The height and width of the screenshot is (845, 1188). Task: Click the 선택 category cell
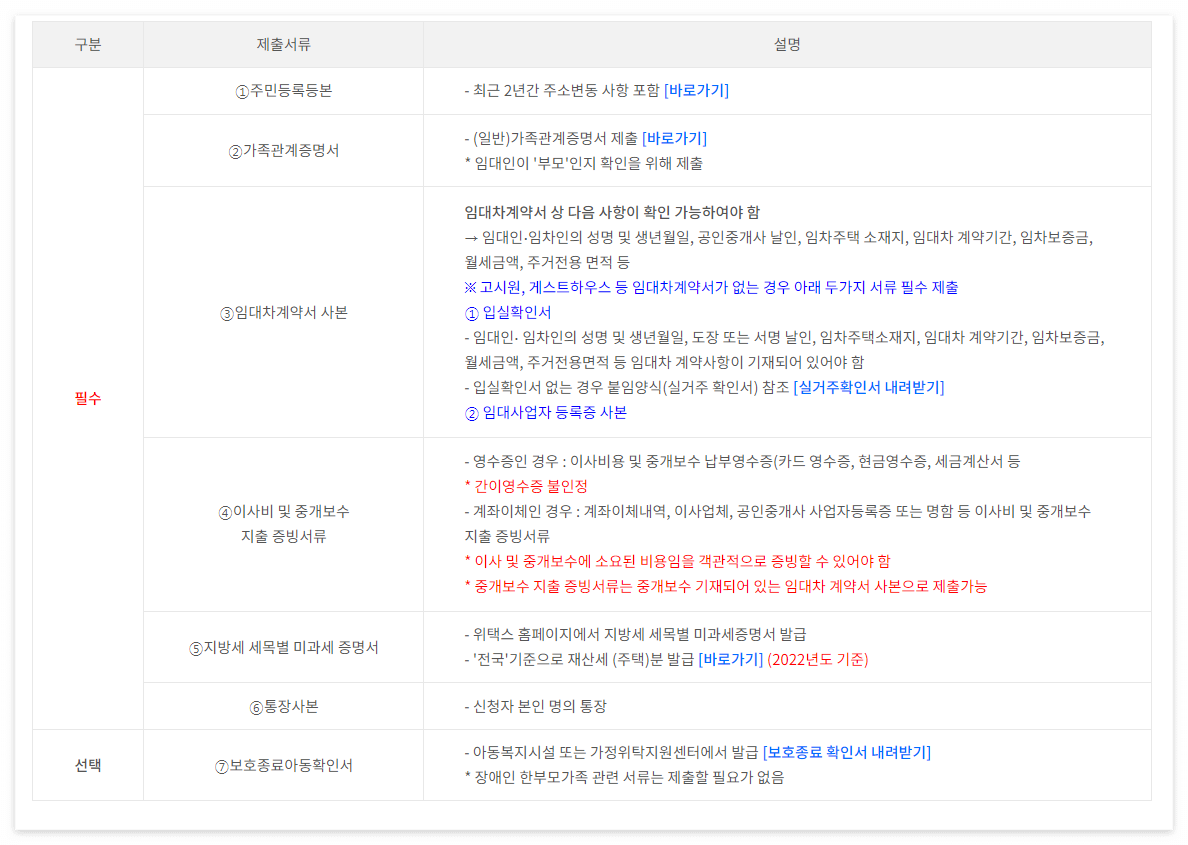pos(87,764)
